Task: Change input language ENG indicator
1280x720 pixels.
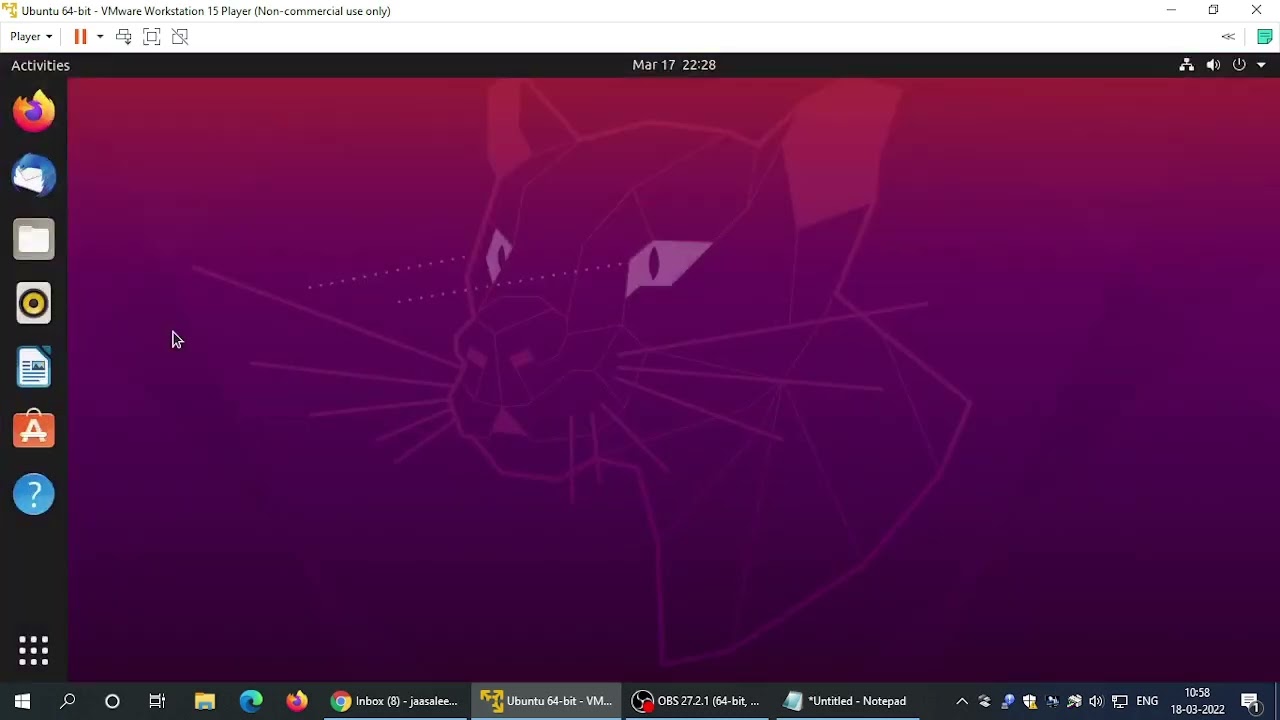Action: coord(1147,701)
